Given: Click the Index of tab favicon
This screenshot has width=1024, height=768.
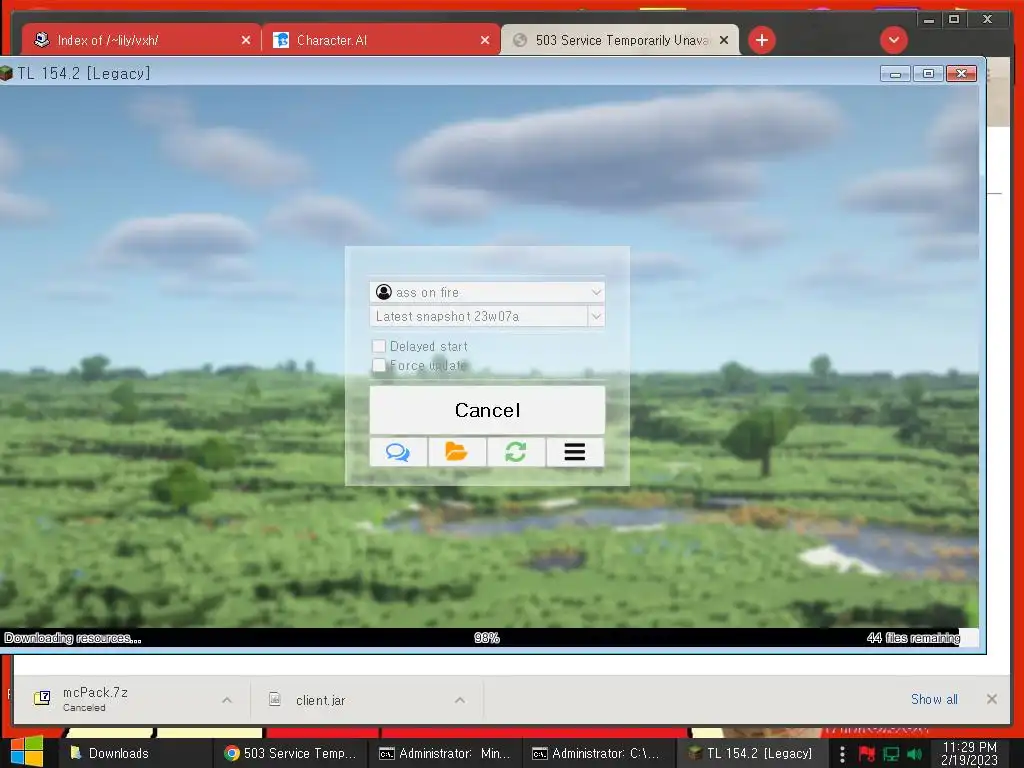Looking at the screenshot, I should [x=42, y=40].
